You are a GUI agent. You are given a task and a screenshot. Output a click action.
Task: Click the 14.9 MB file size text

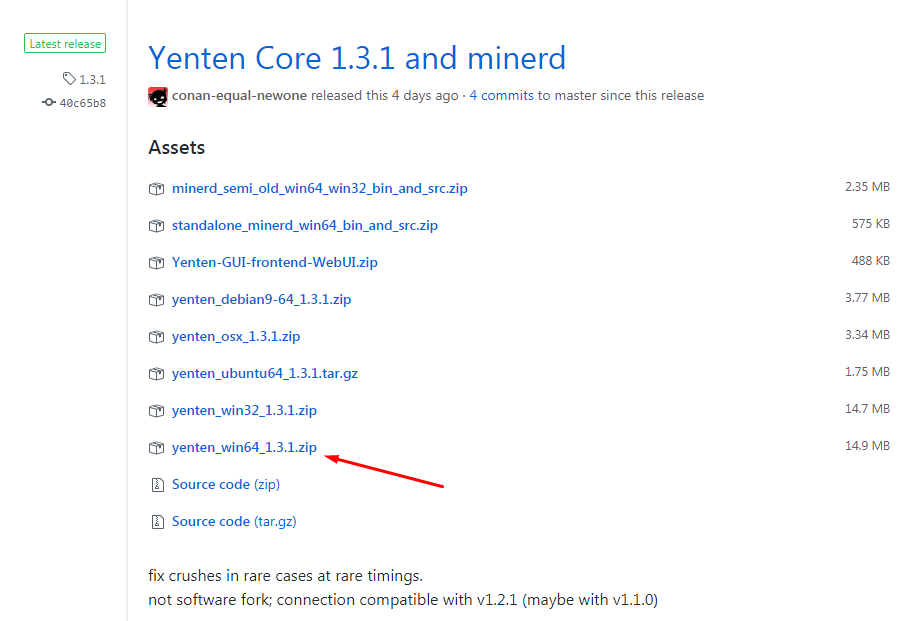pos(867,446)
